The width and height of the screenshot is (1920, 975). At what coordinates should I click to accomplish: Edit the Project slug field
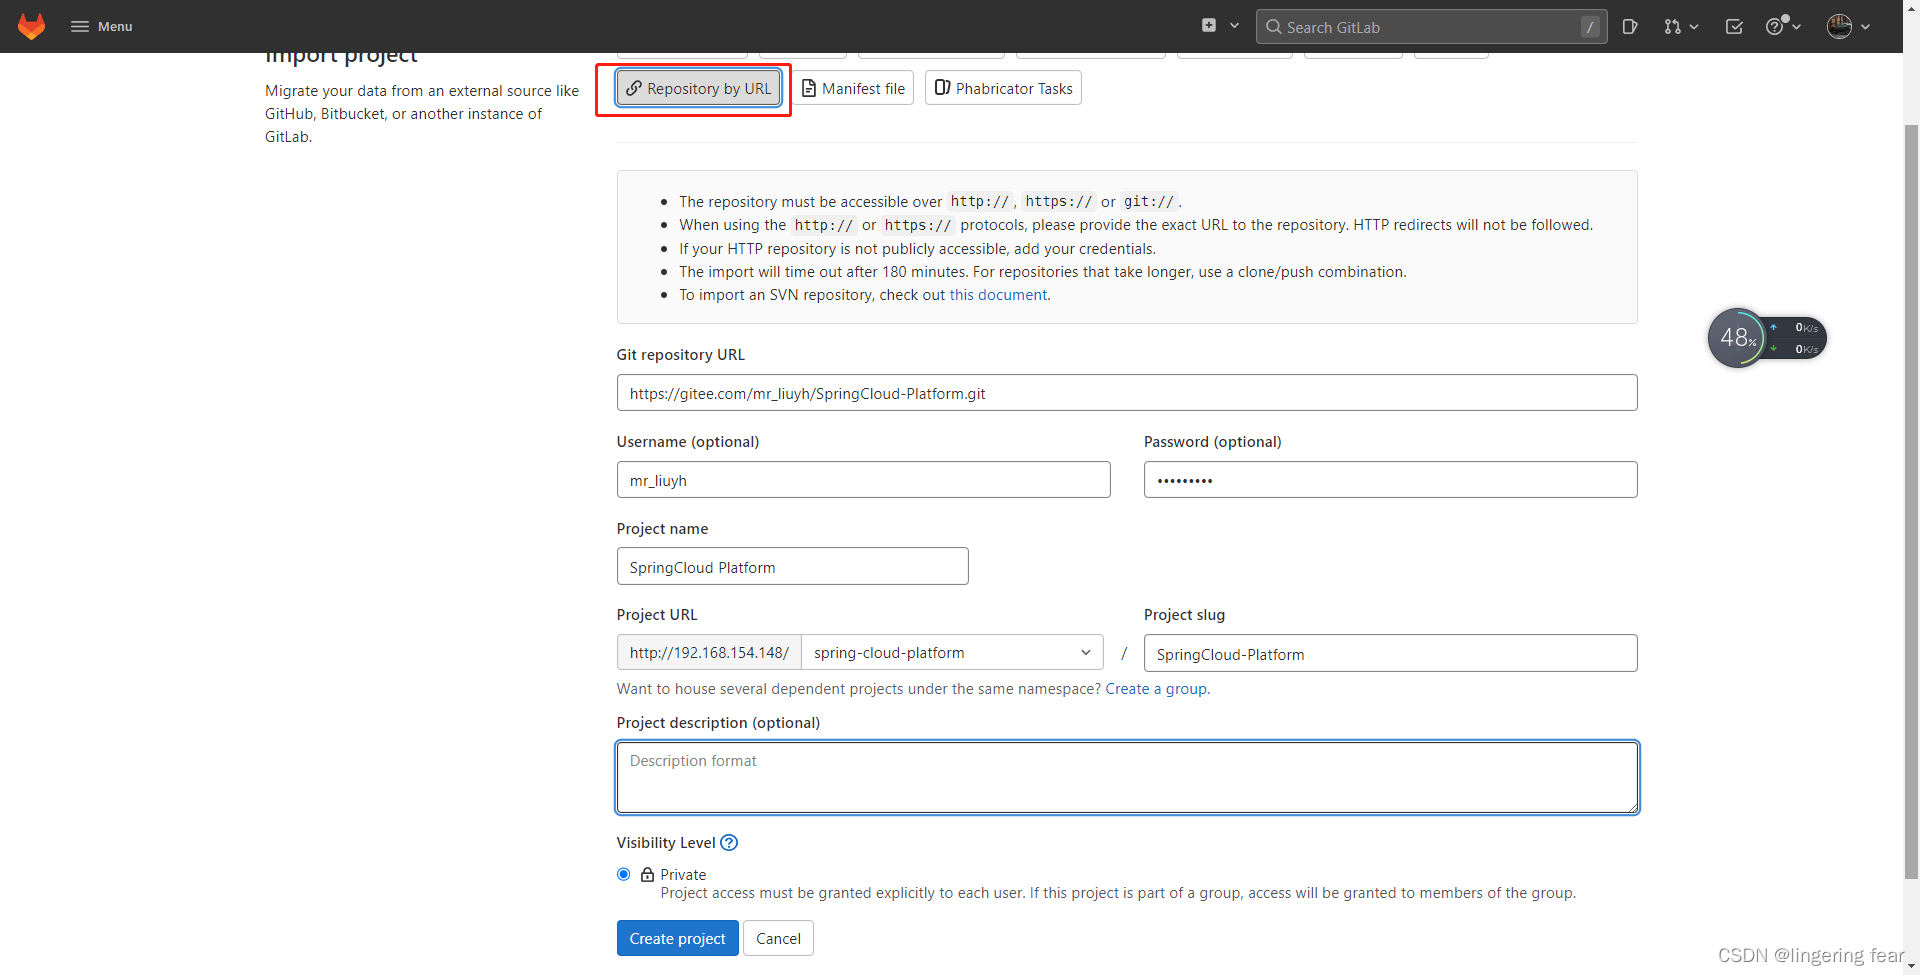tap(1391, 653)
